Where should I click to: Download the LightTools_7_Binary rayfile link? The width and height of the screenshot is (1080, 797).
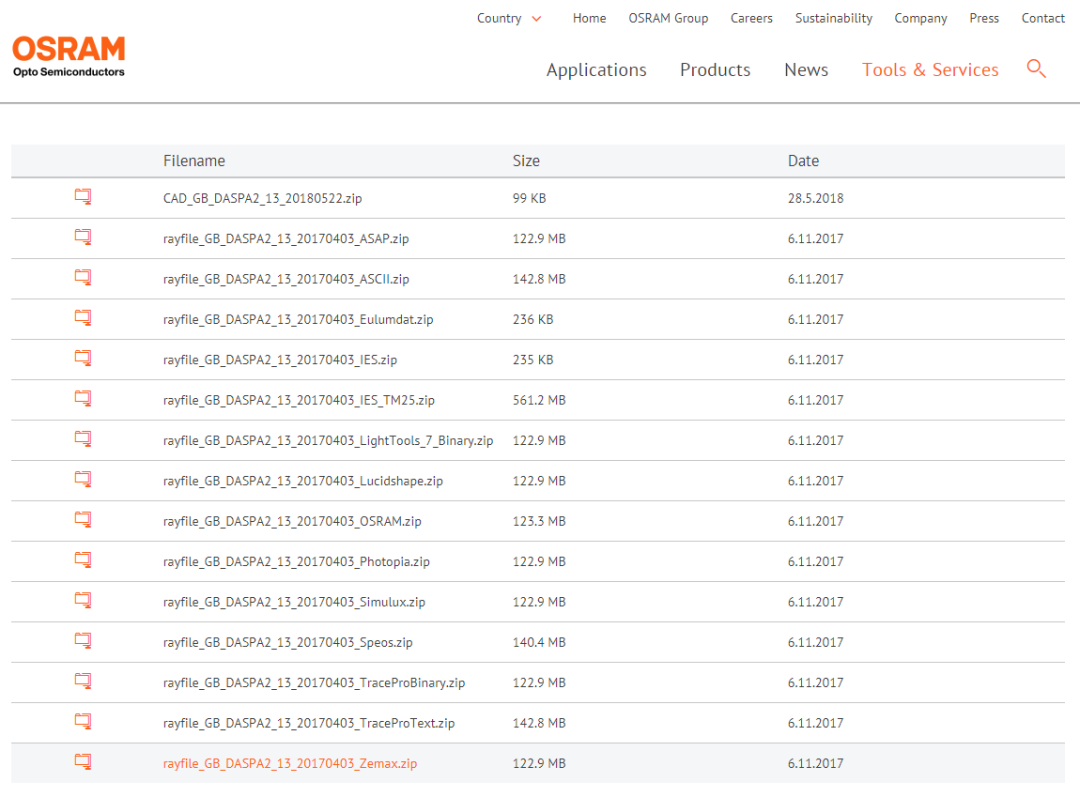pos(328,441)
